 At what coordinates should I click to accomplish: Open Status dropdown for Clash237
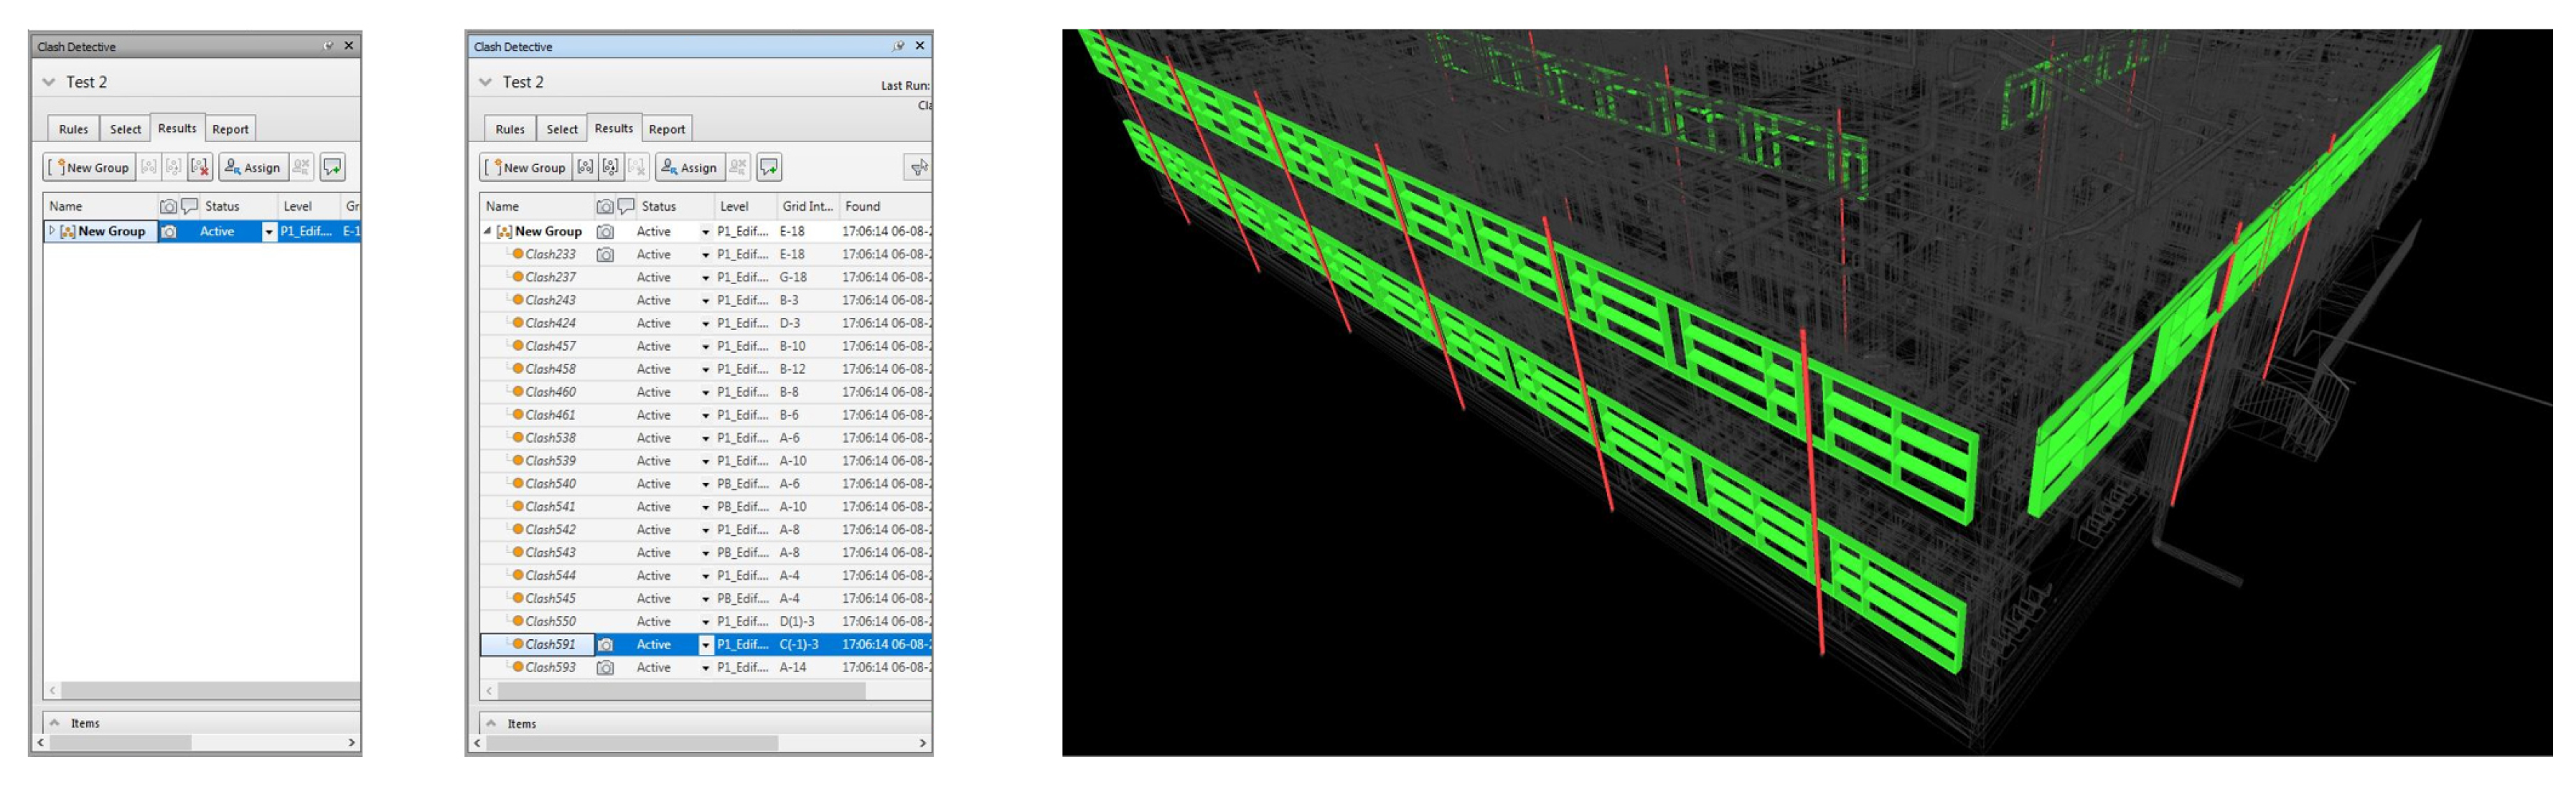[705, 278]
